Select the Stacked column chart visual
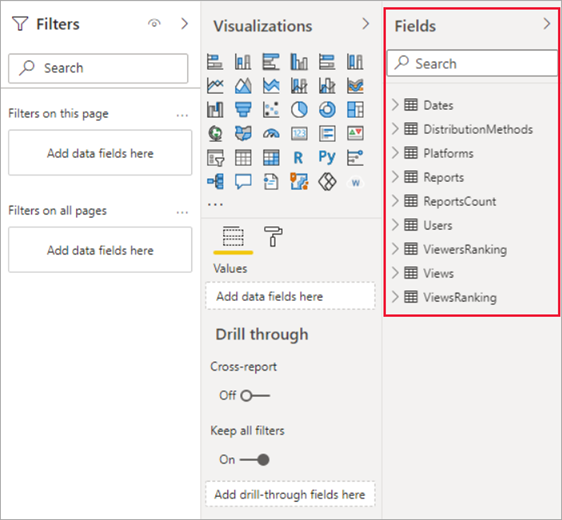Viewport: 562px width, 520px height. [243, 61]
